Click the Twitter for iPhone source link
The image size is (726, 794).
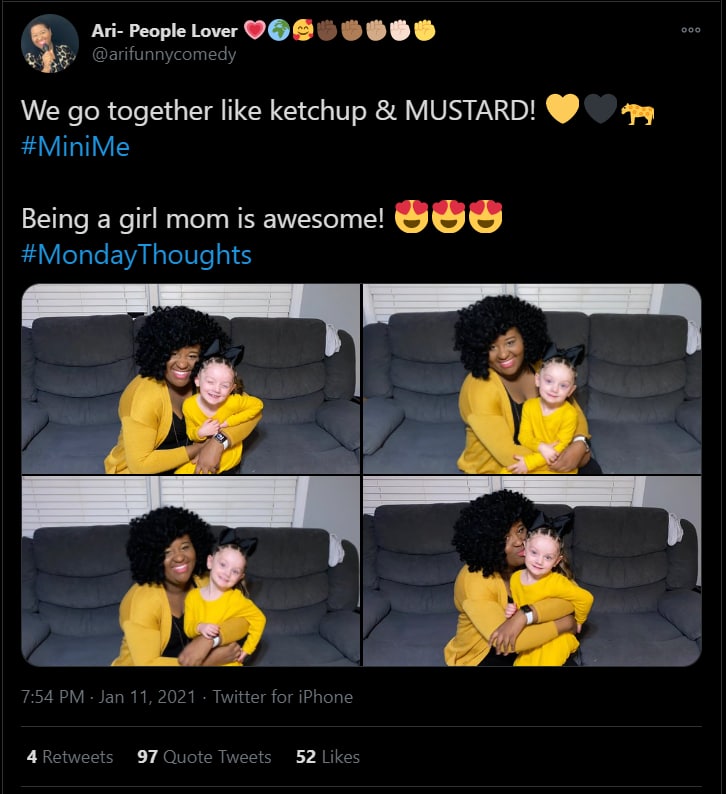(x=282, y=697)
